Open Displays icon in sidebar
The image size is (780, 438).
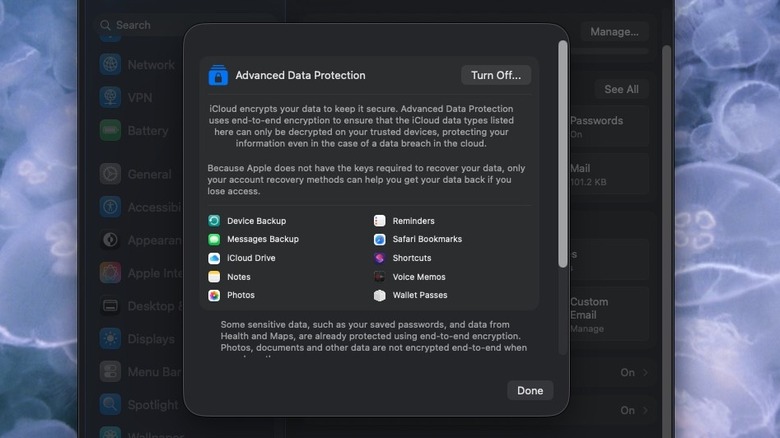(x=110, y=338)
